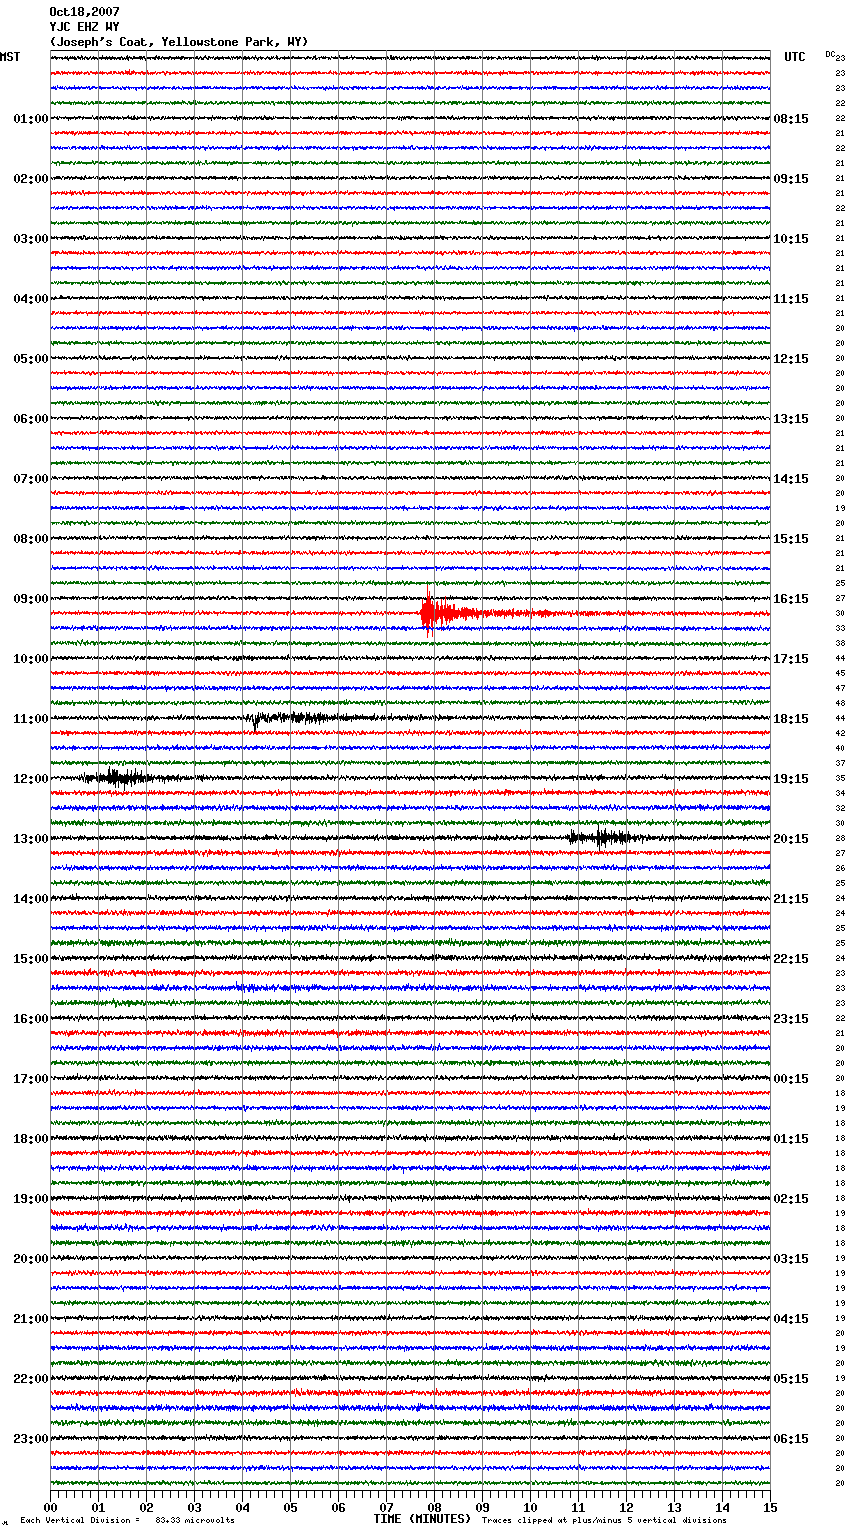Click the 'Each Vertical Division = 83.33 microvolts' note
This screenshot has width=850, height=1534.
[x=128, y=1521]
